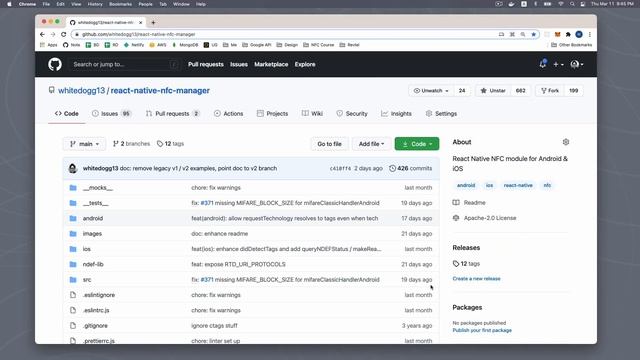Screen dimensions: 640x360
Task: Click Create a new release link
Action: click(476, 279)
